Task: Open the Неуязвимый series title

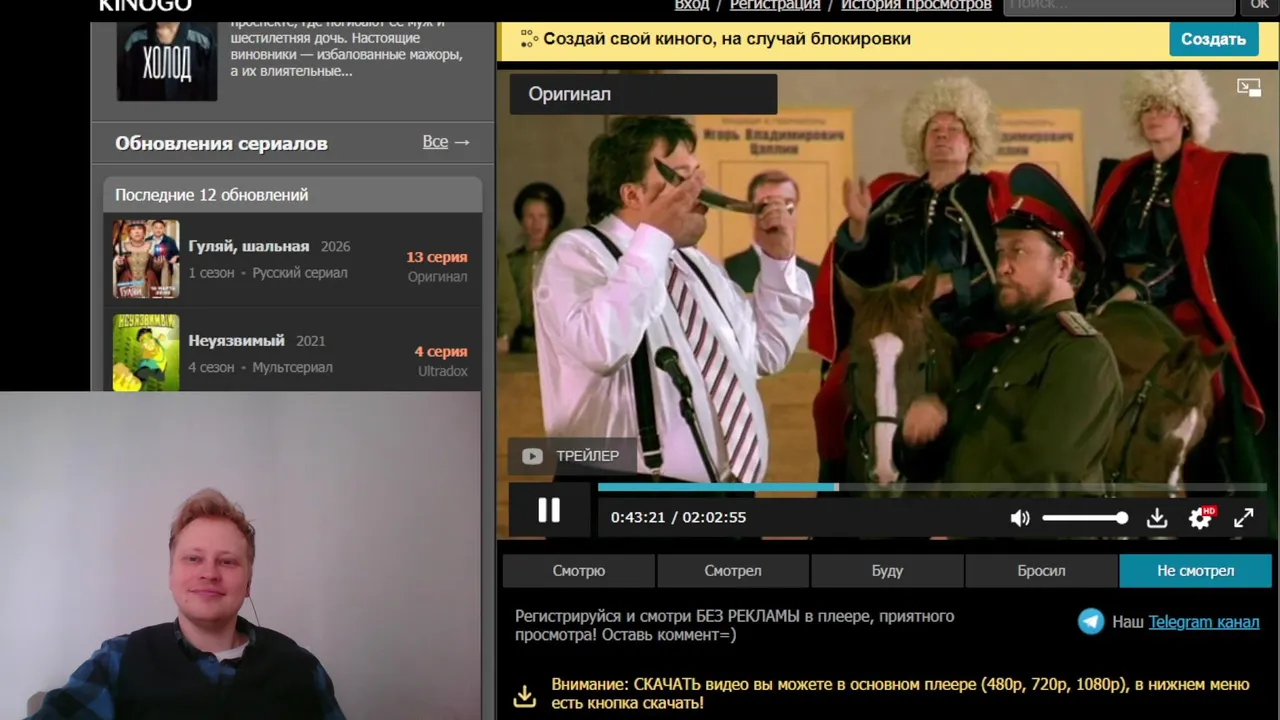Action: pos(237,340)
